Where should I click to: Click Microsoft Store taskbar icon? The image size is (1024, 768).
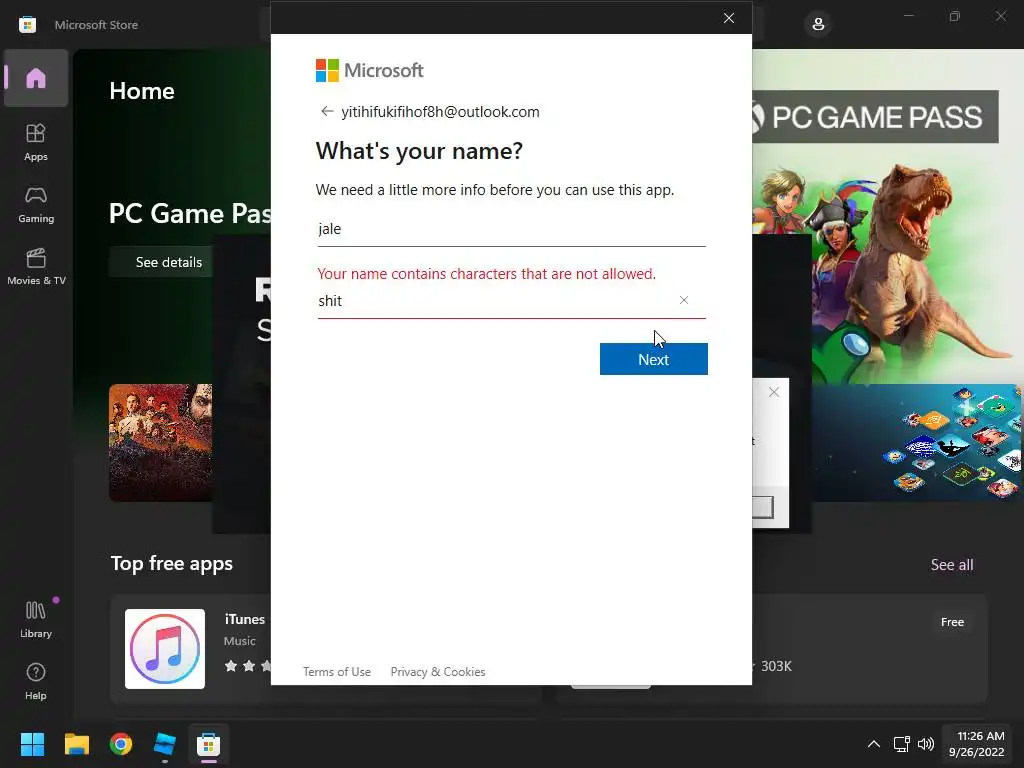[208, 744]
